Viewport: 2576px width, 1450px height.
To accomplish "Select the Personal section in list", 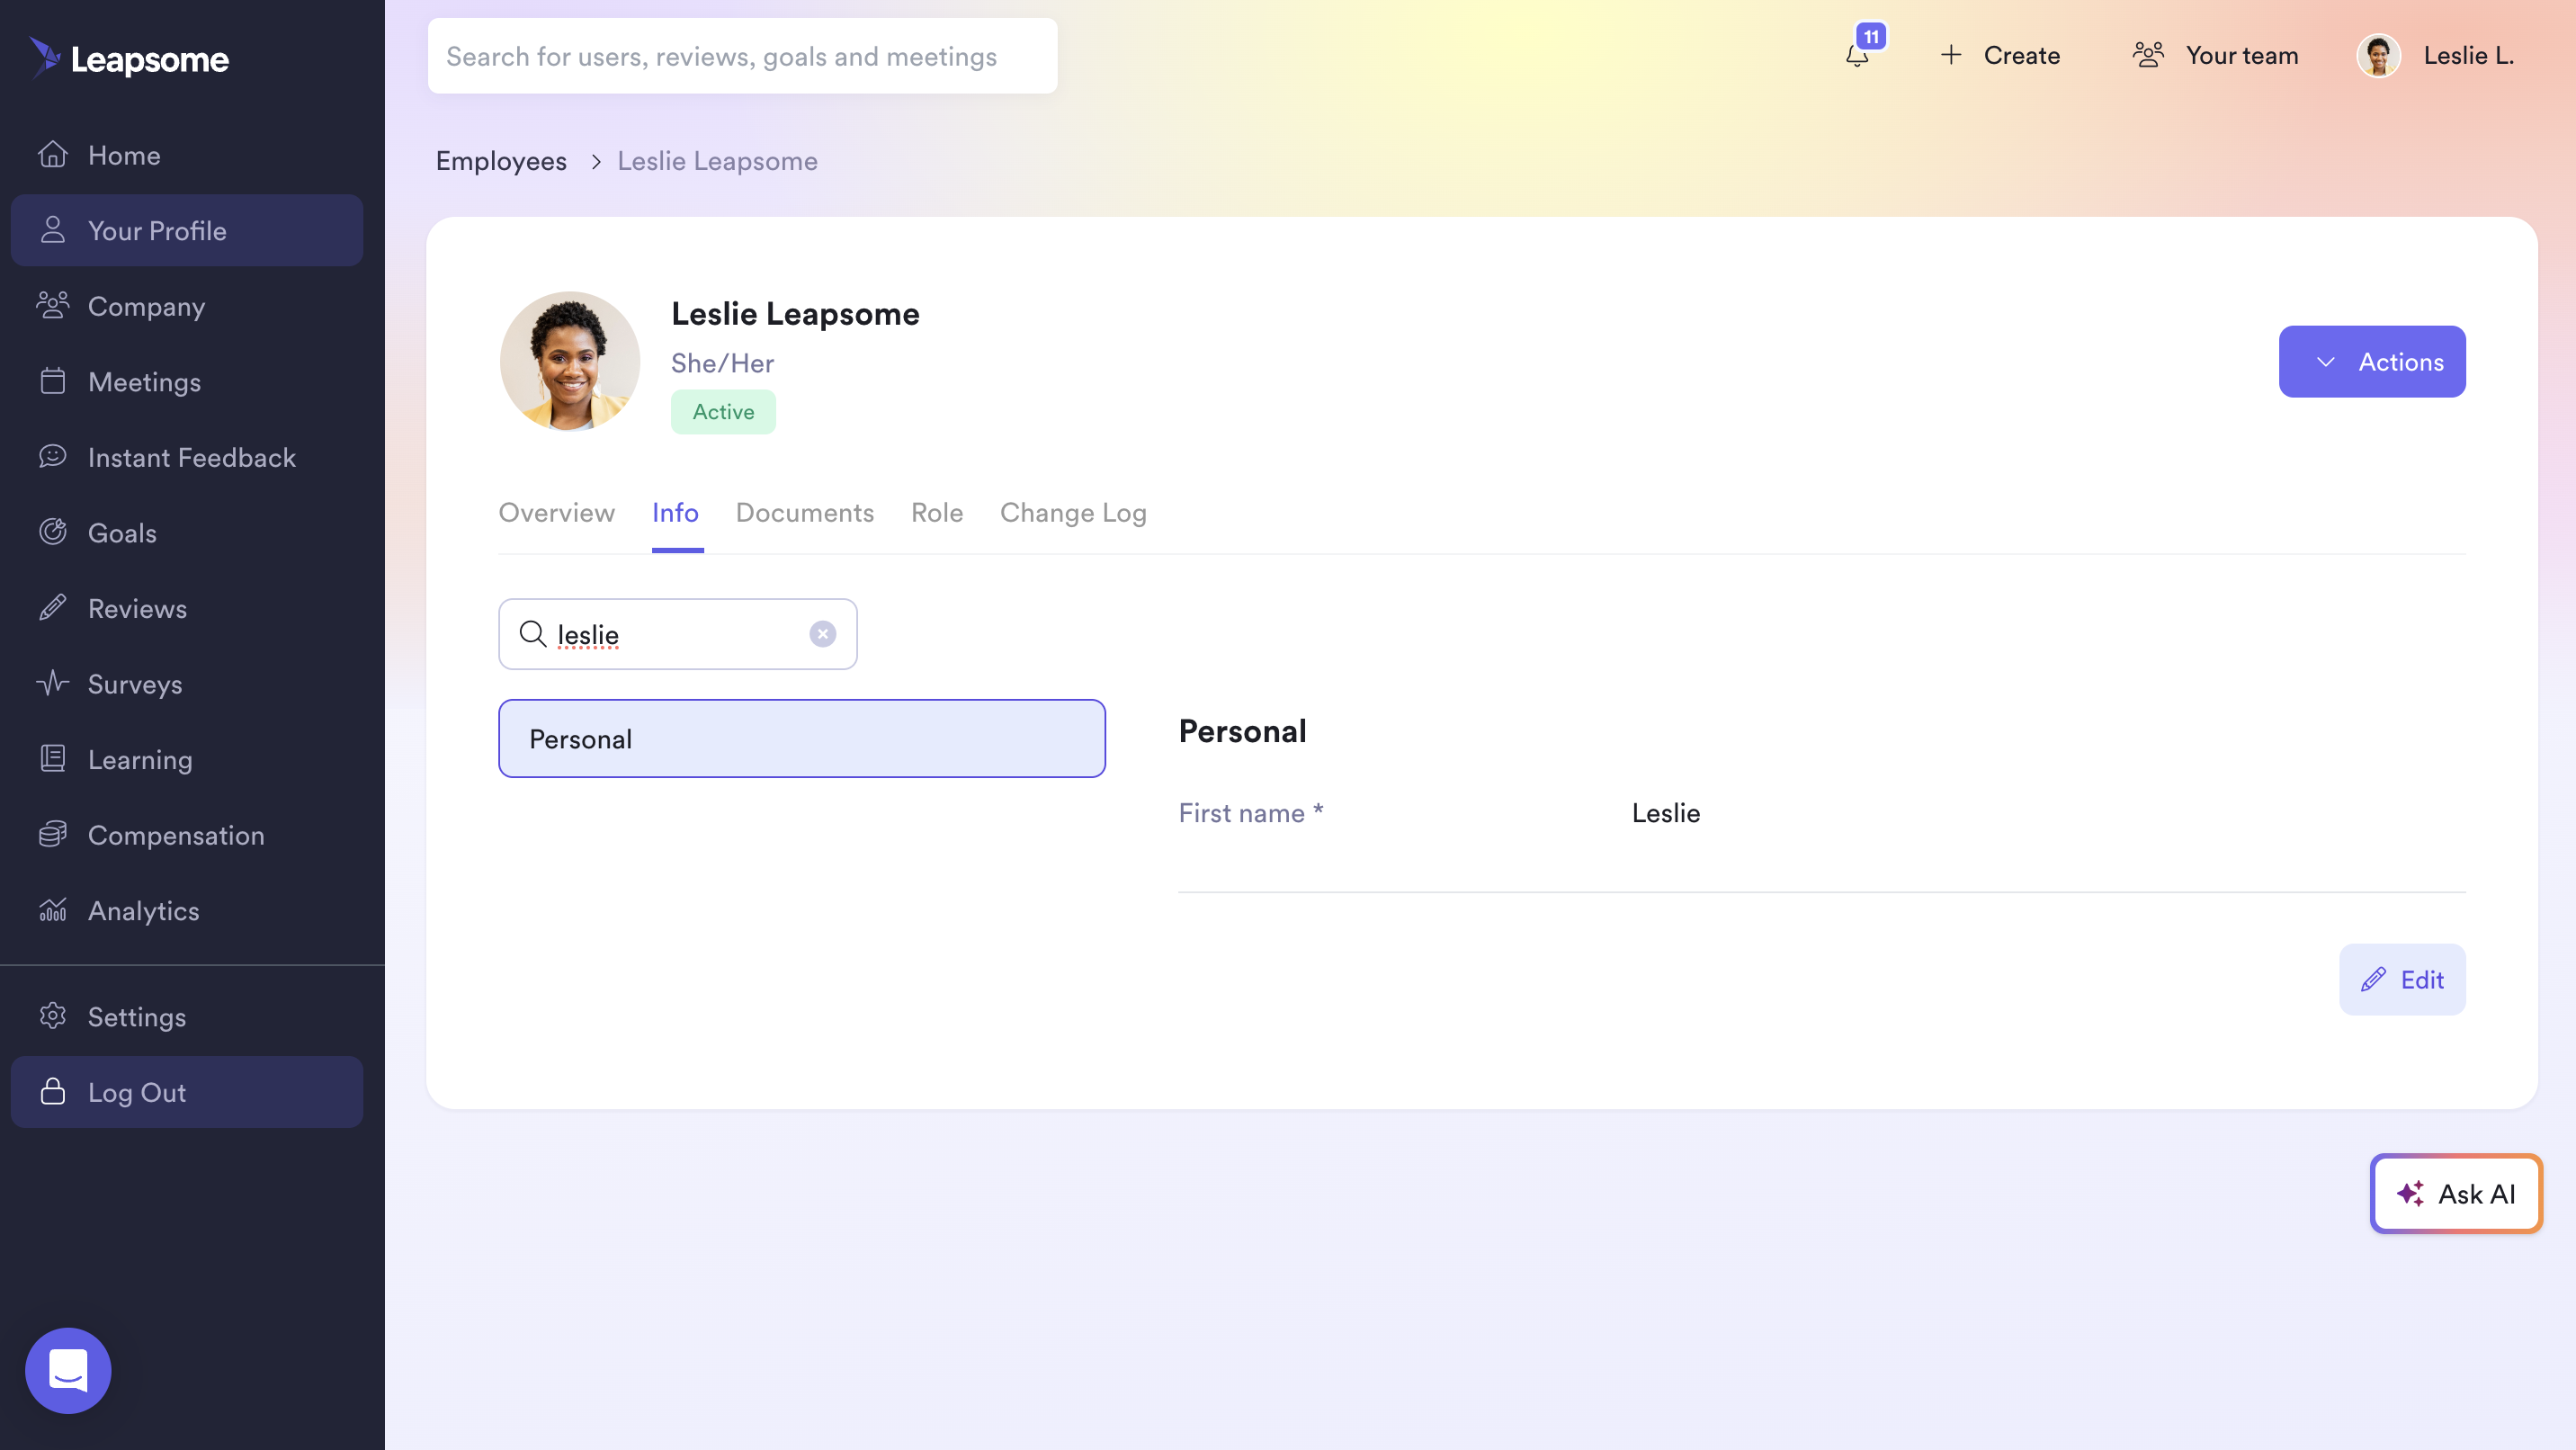I will 802,738.
